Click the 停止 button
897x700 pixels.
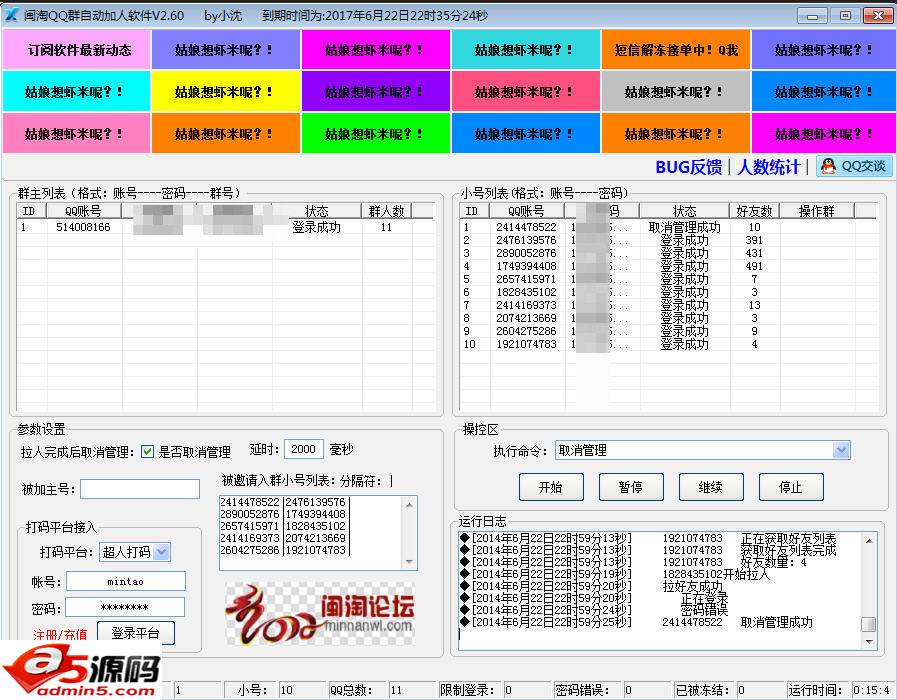tap(790, 487)
